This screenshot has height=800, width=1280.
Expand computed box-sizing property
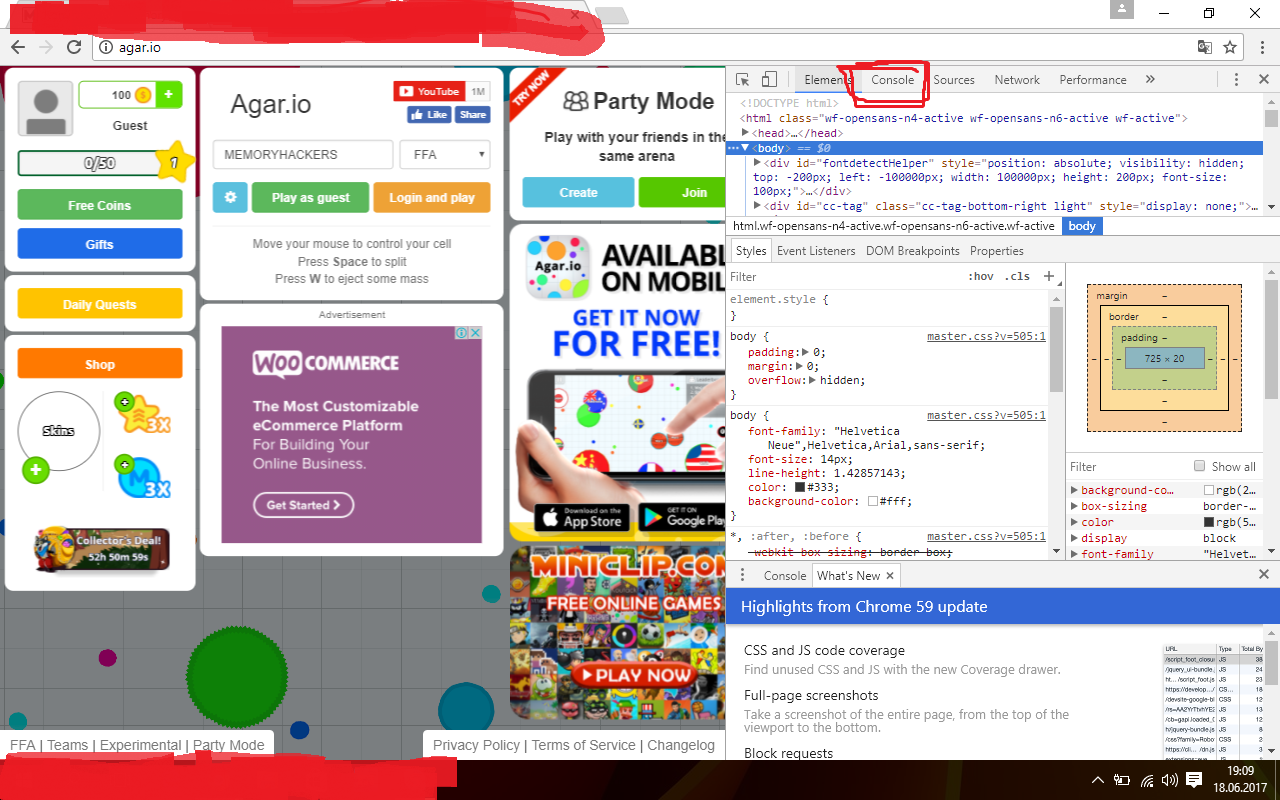pyautogui.click(x=1074, y=506)
